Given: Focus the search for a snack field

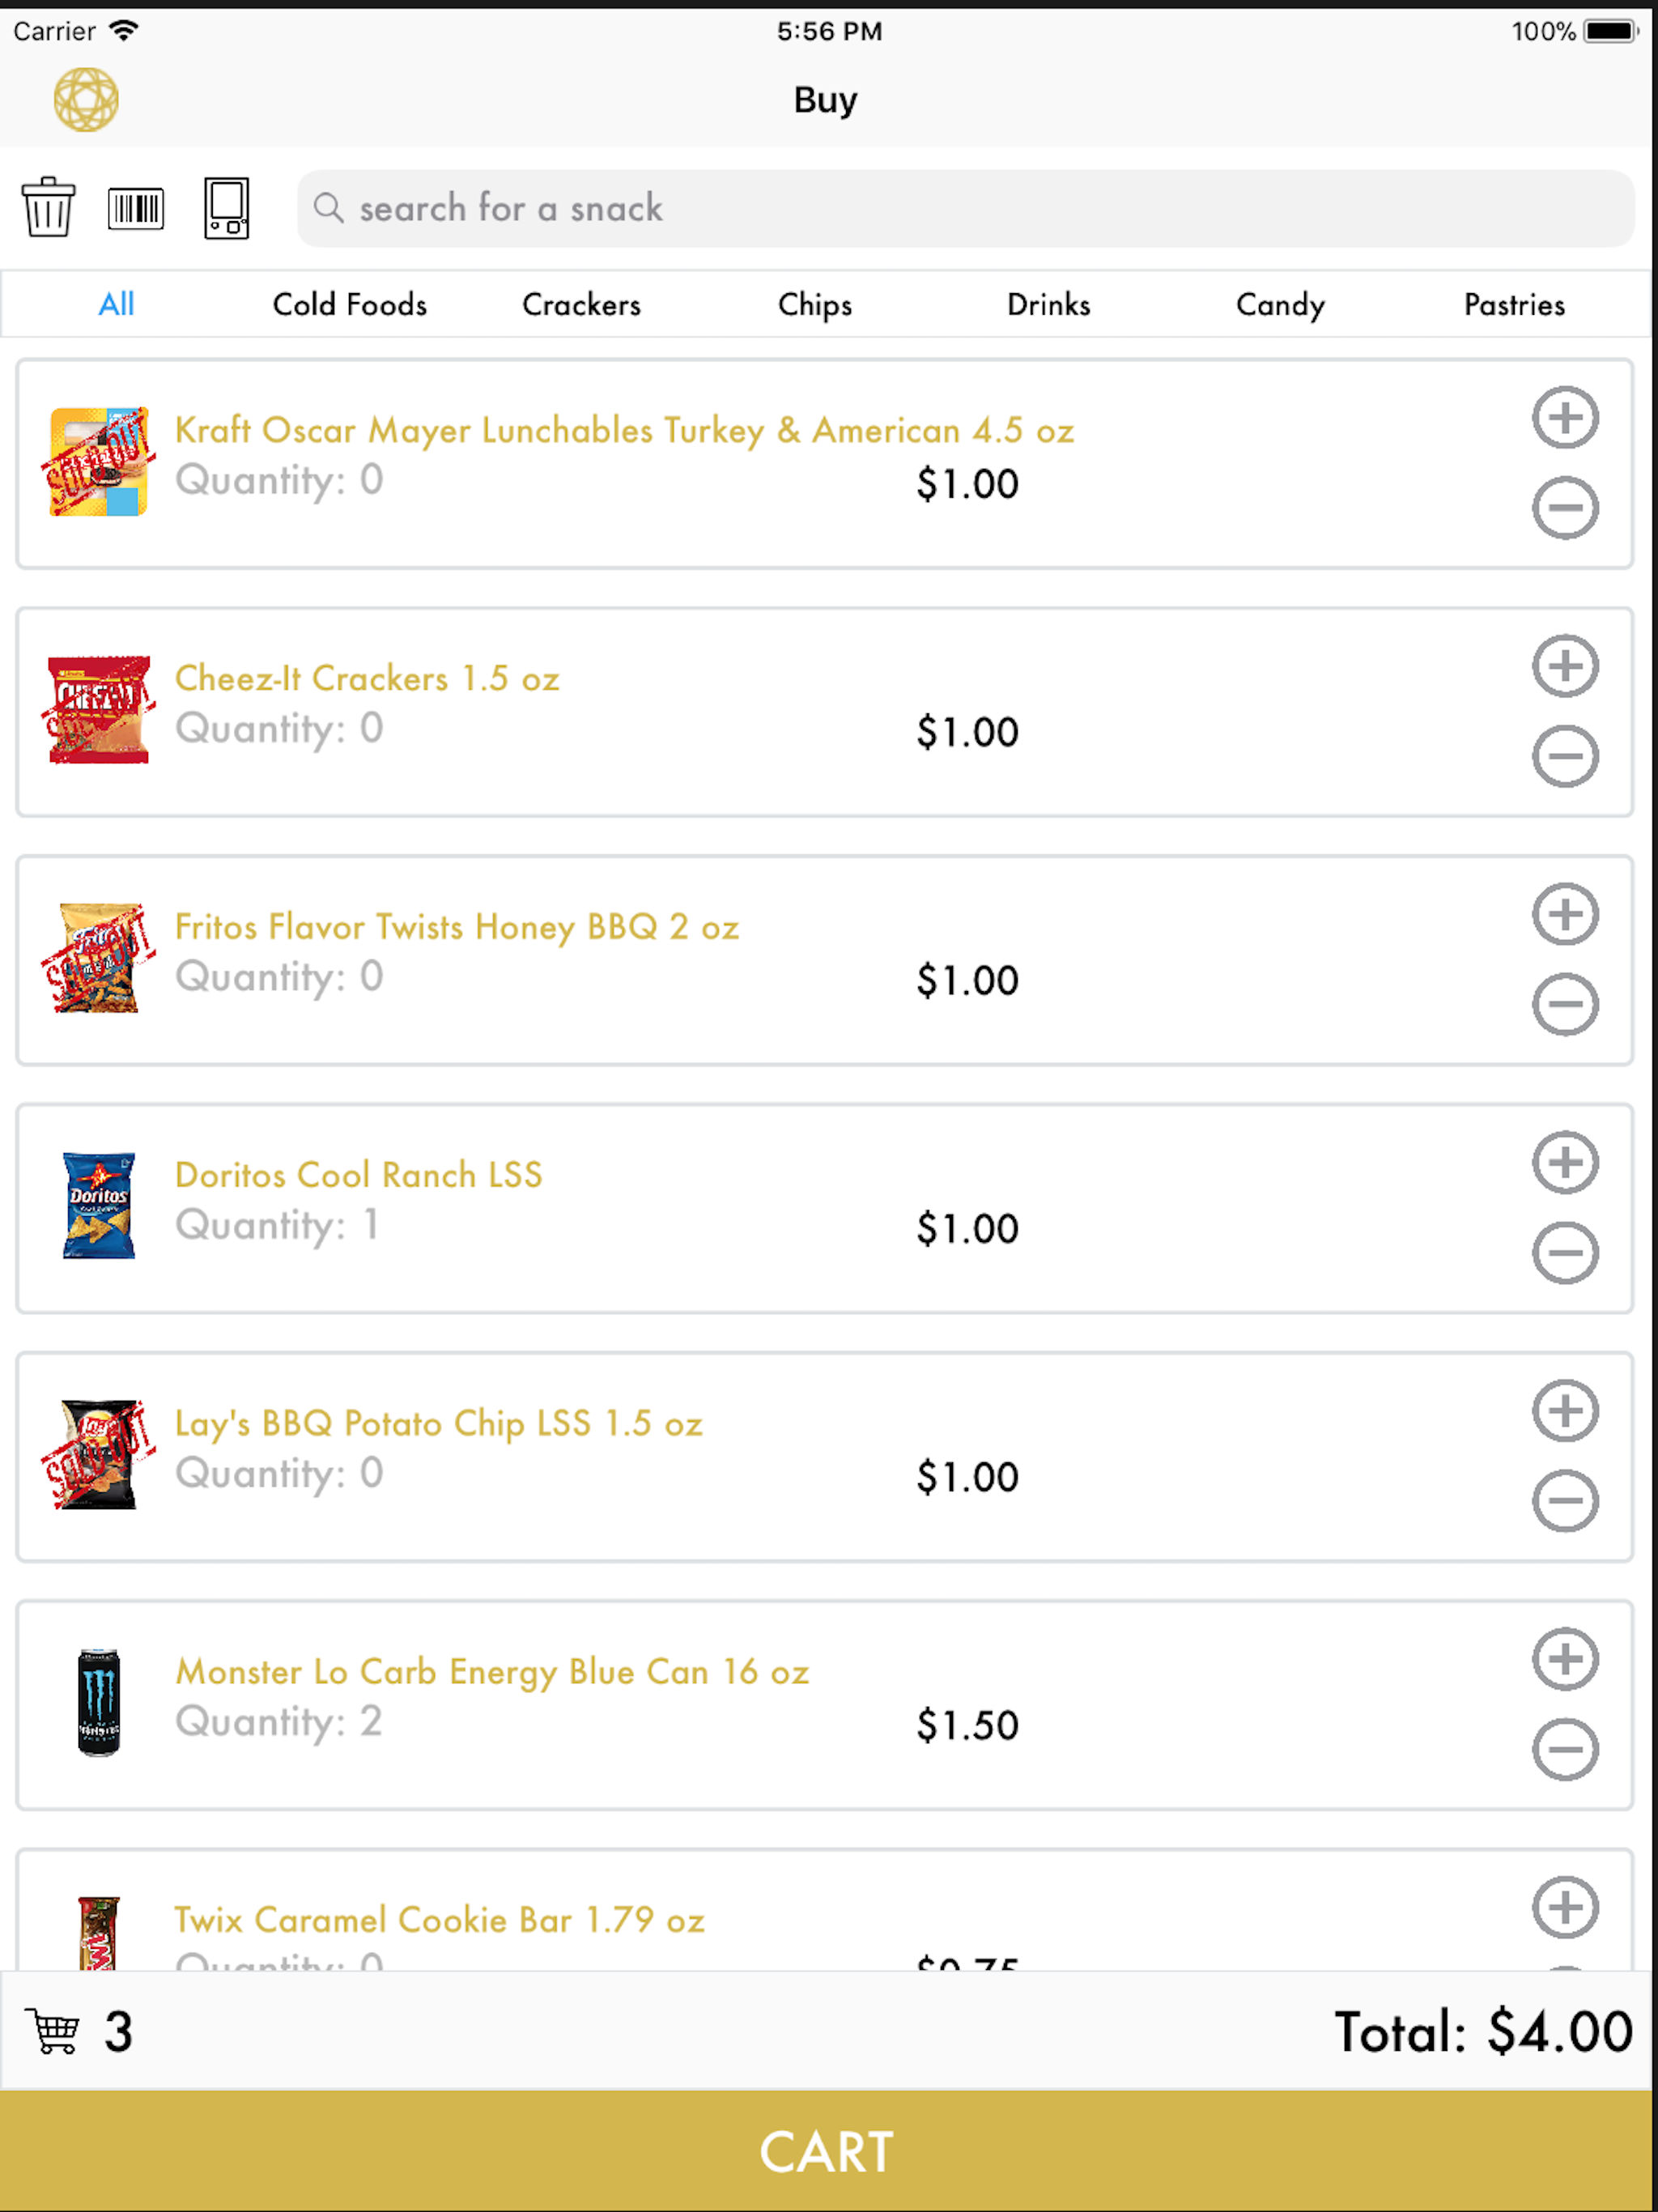Looking at the screenshot, I should click(965, 208).
